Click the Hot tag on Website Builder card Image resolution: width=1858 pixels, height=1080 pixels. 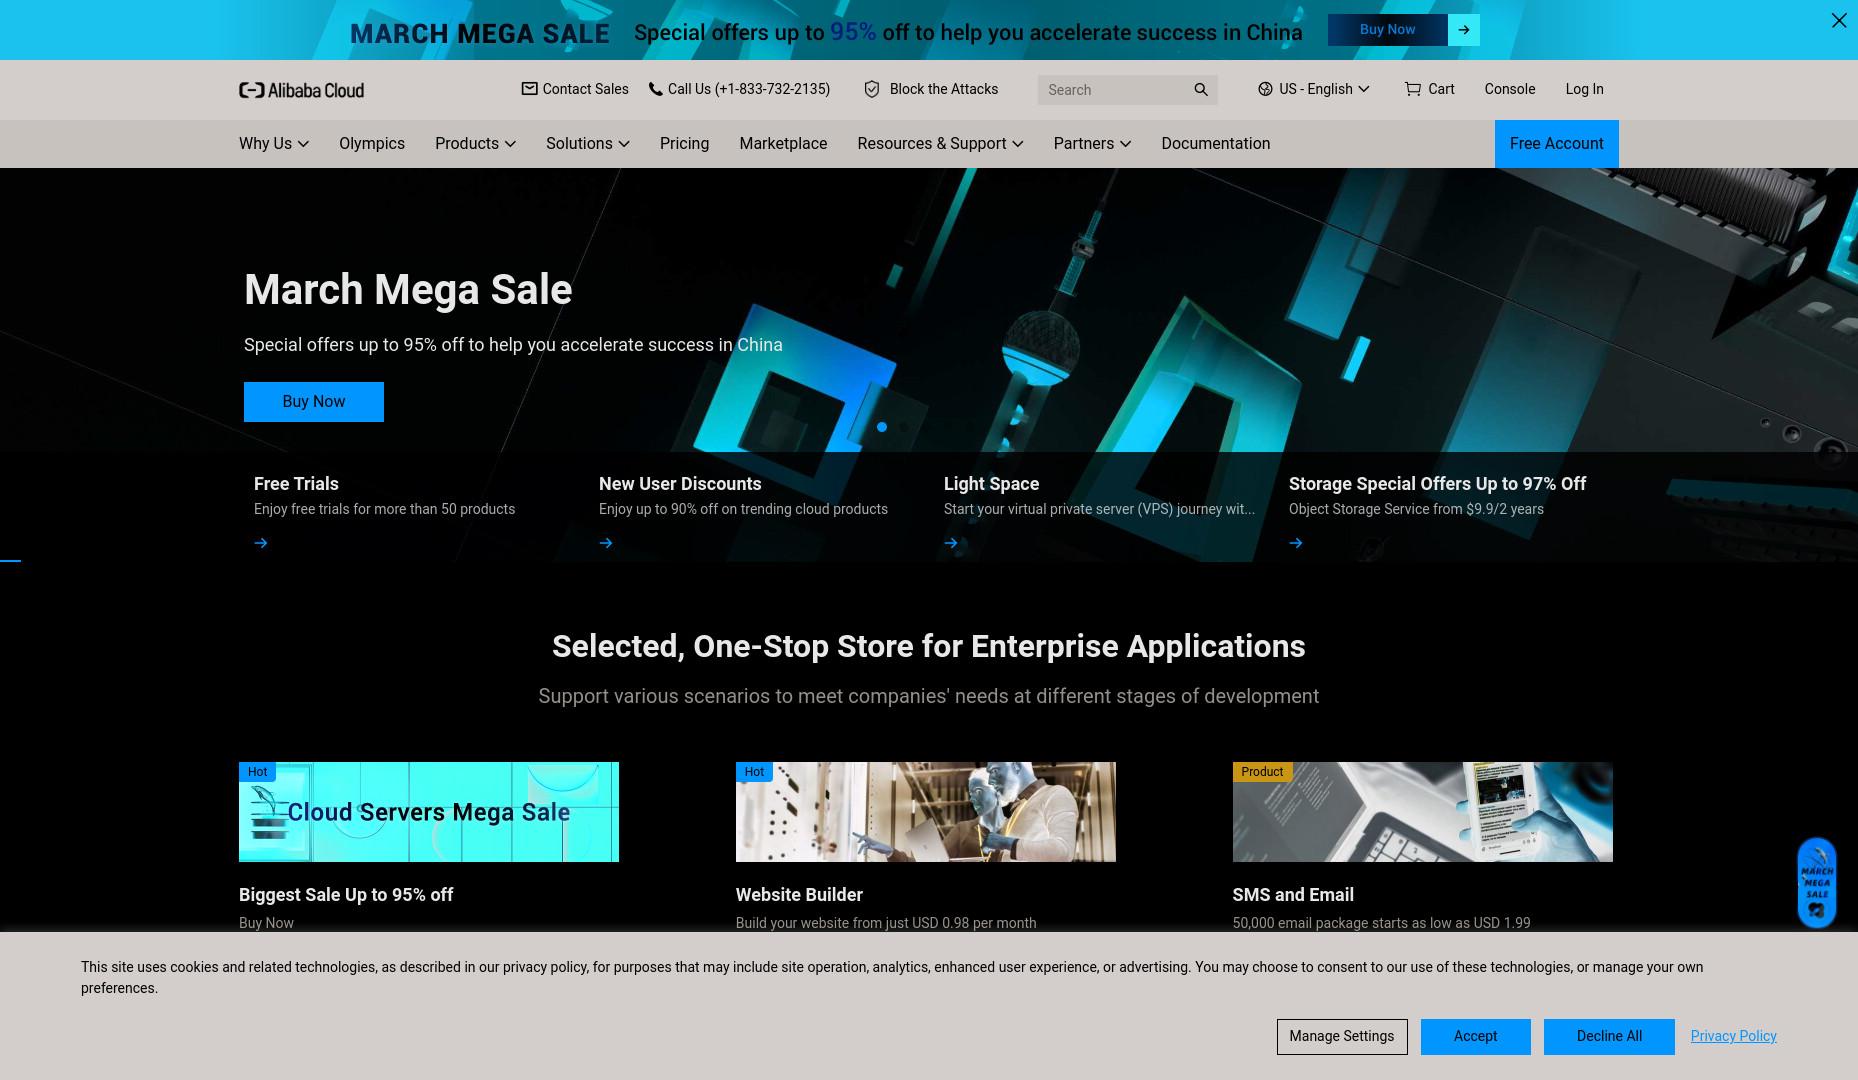754,772
